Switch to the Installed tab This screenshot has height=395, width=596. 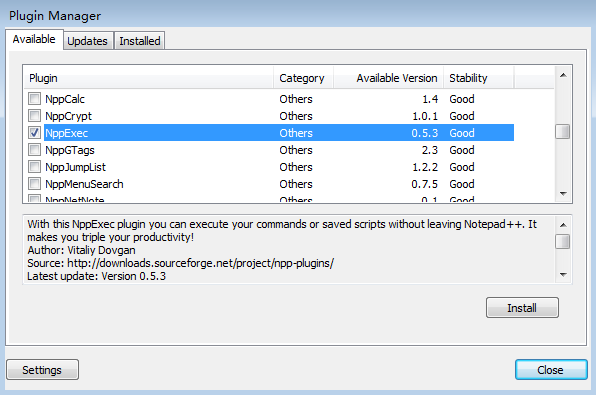(139, 41)
